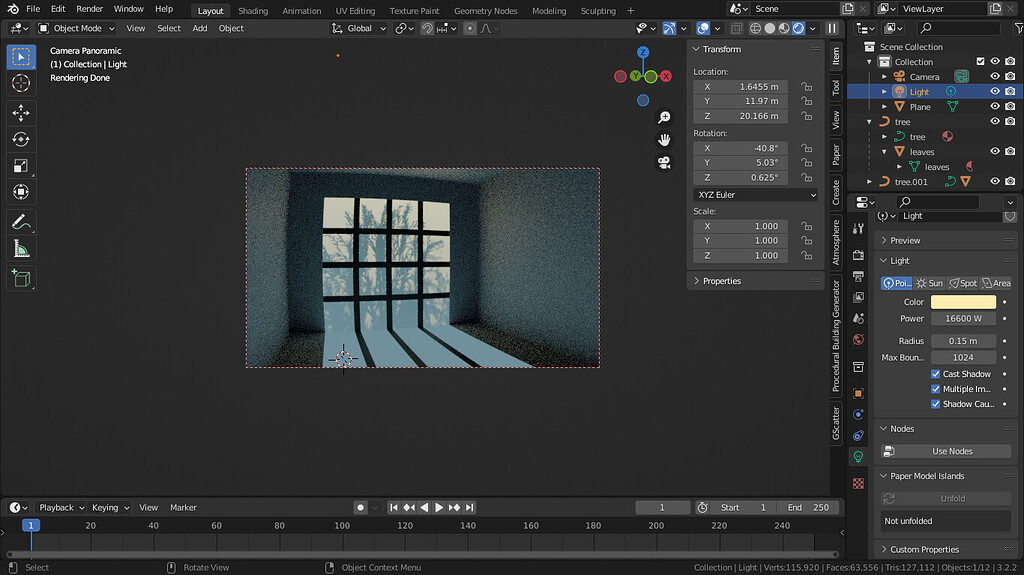The height and width of the screenshot is (575, 1024).
Task: Toggle Shadow Caustics checkbox
Action: coord(936,404)
